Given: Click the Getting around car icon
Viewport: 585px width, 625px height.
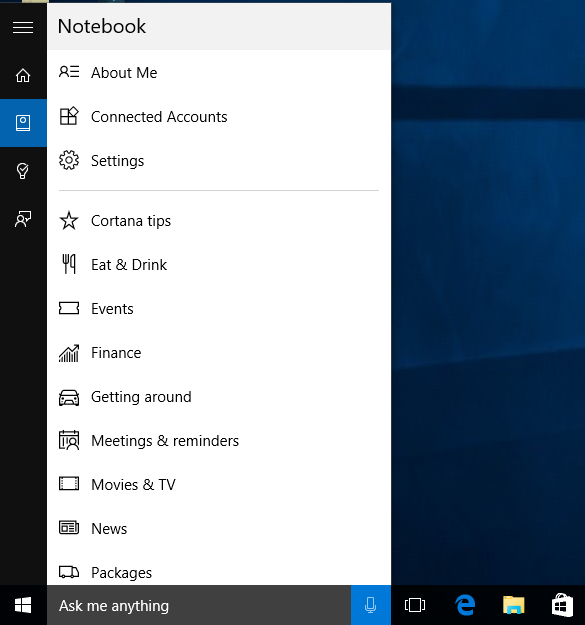Looking at the screenshot, I should pos(69,397).
